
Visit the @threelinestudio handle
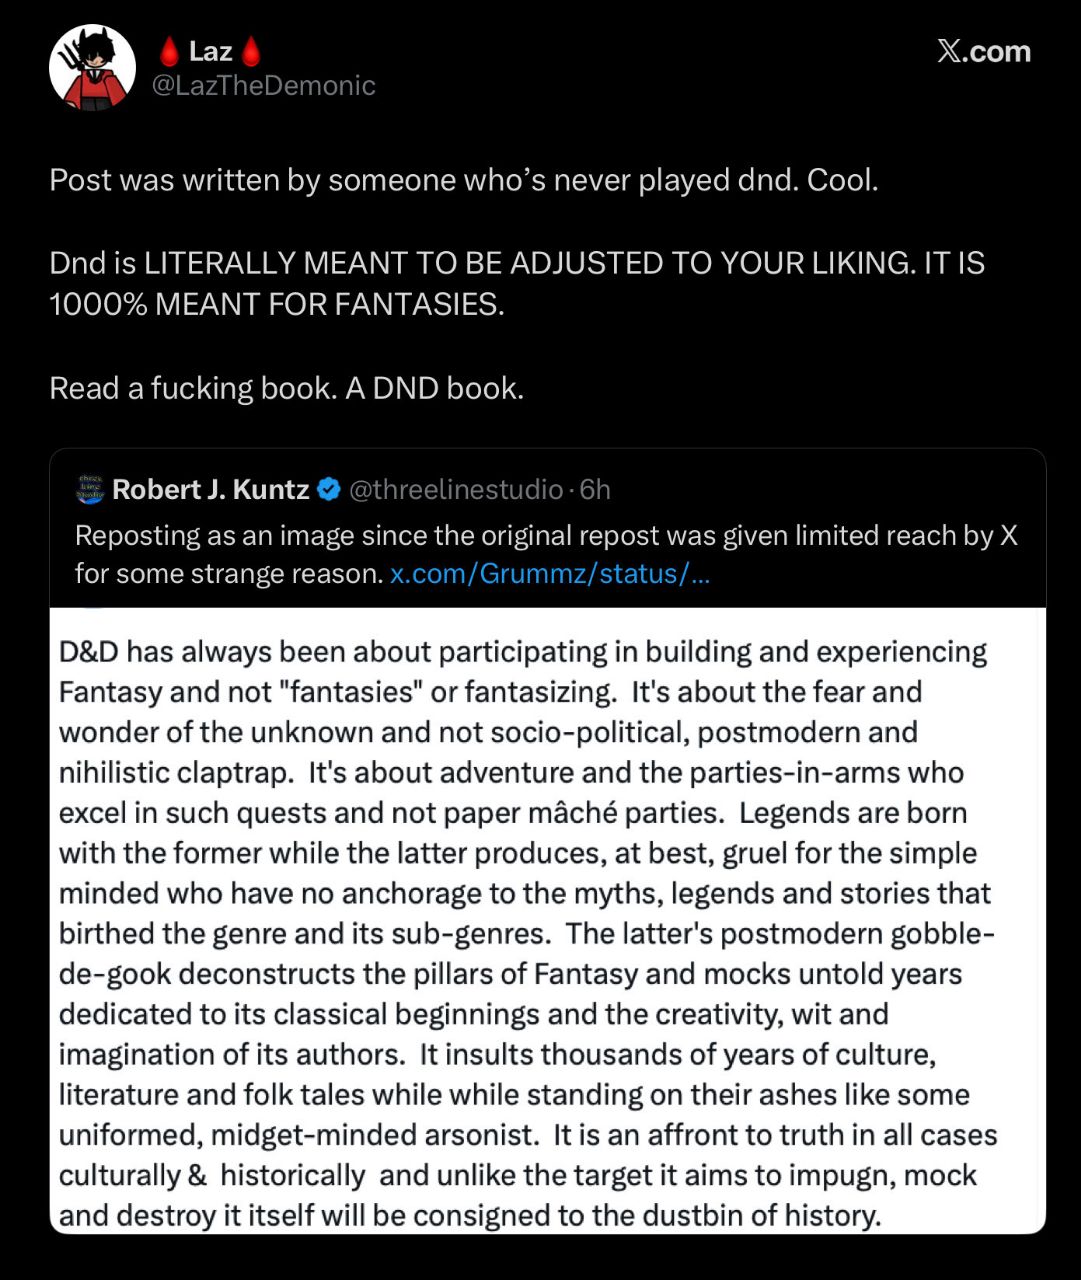tap(455, 490)
